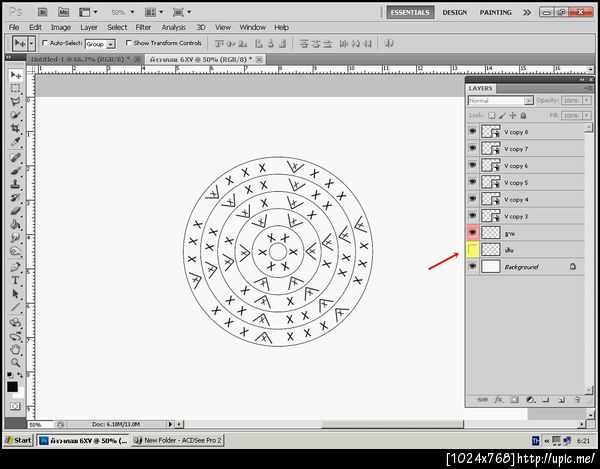Launch Mini Bridge from application bar
The width and height of the screenshot is (600, 469).
click(x=64, y=12)
